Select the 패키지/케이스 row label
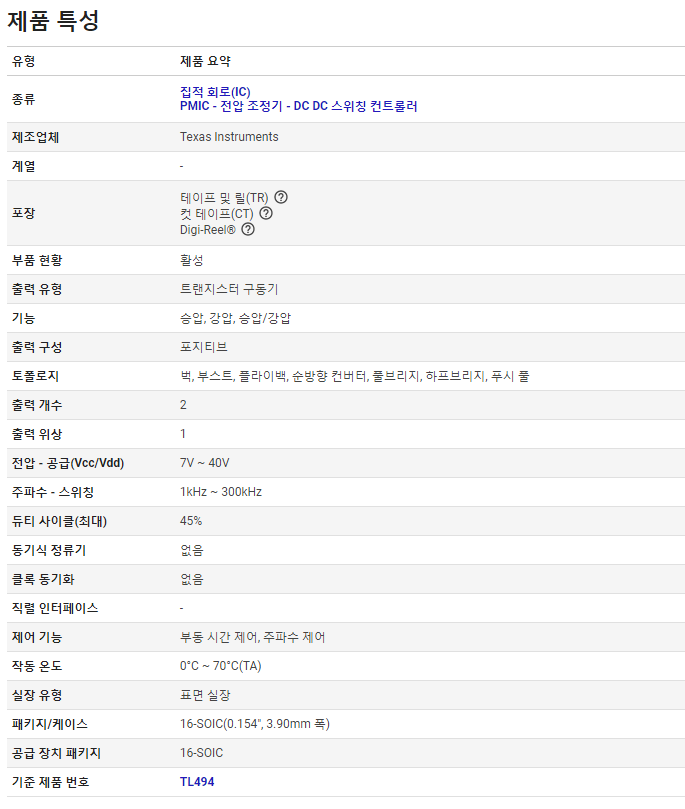 coord(50,724)
